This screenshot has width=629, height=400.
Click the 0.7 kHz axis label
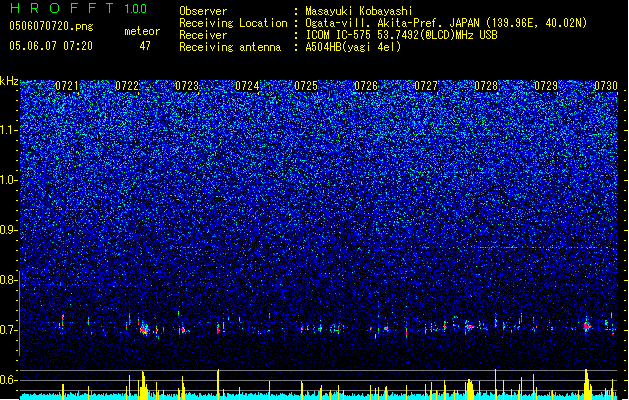point(9,330)
